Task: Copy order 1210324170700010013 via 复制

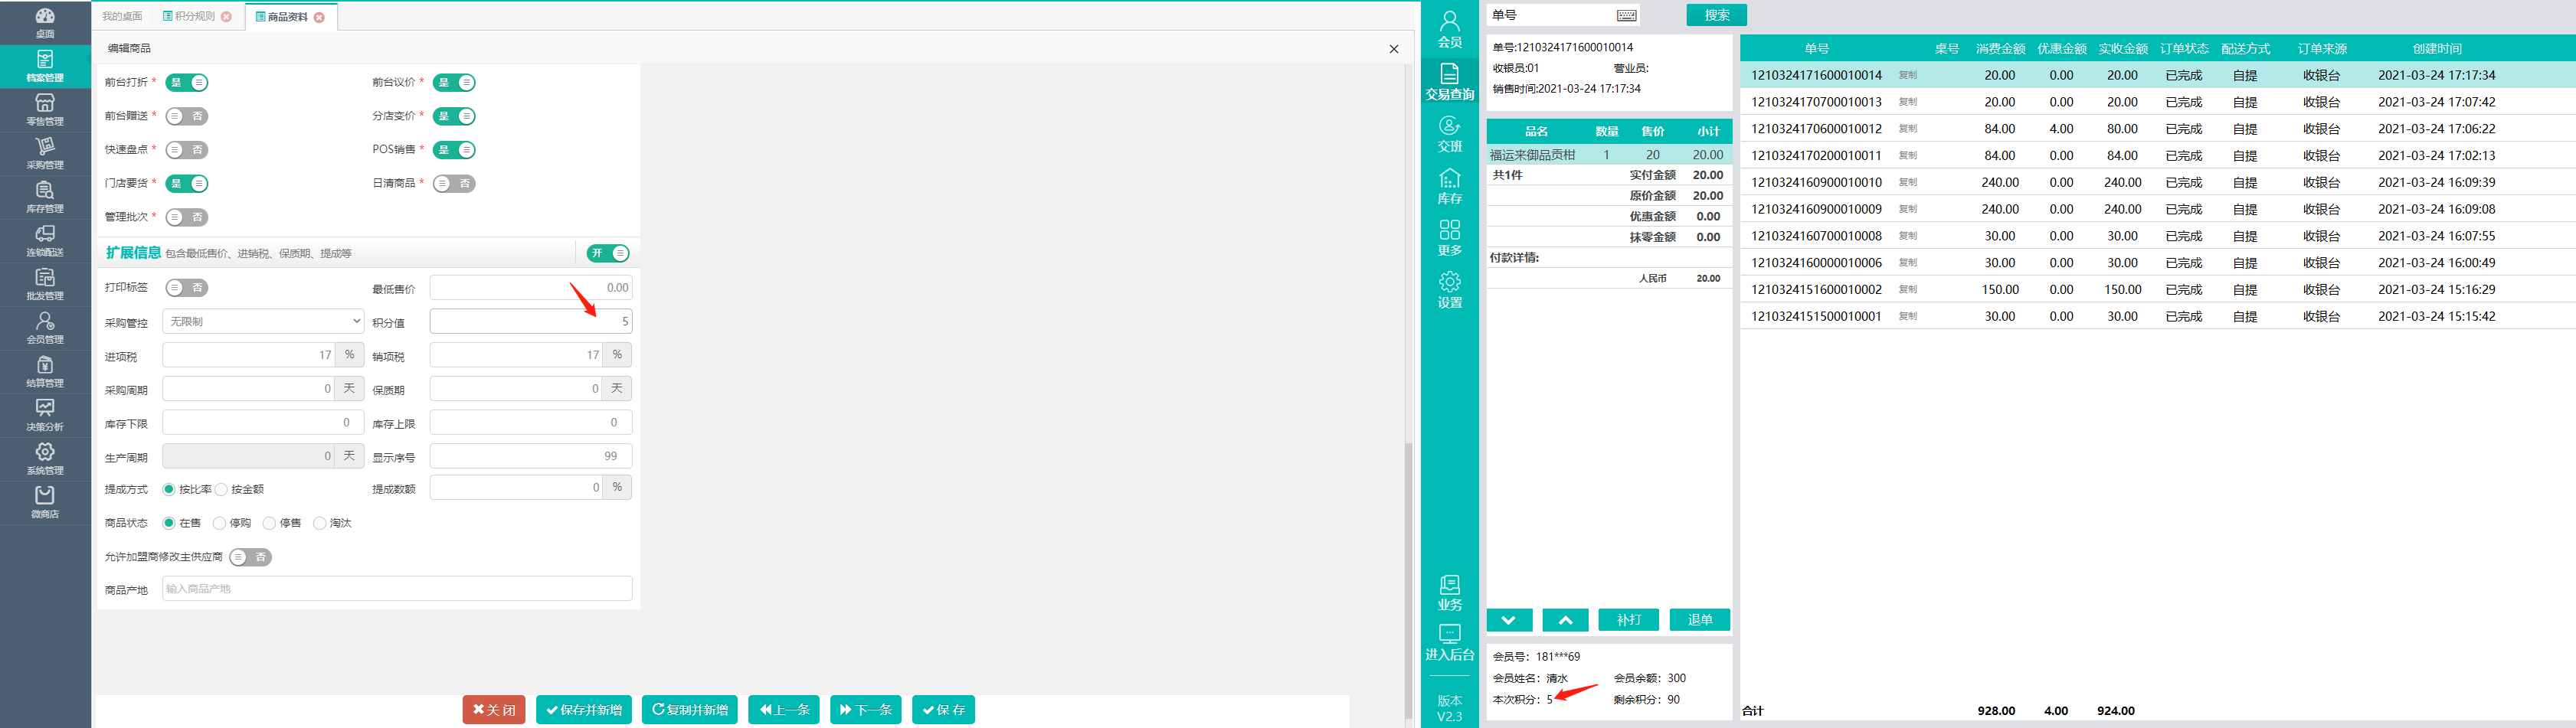Action: [1908, 102]
